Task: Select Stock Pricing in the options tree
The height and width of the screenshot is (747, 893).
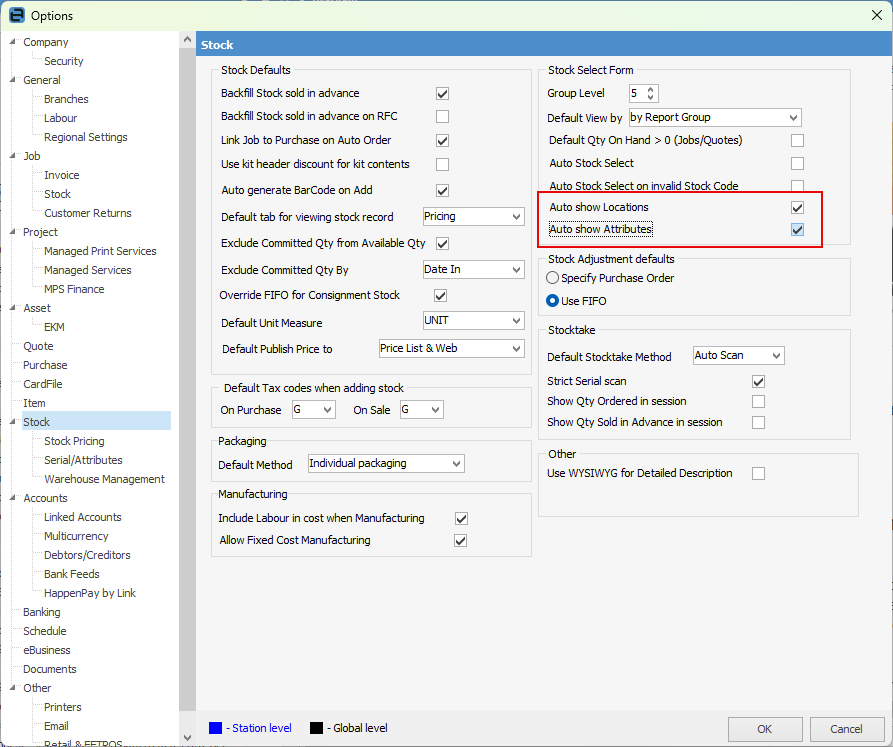Action: pos(75,441)
